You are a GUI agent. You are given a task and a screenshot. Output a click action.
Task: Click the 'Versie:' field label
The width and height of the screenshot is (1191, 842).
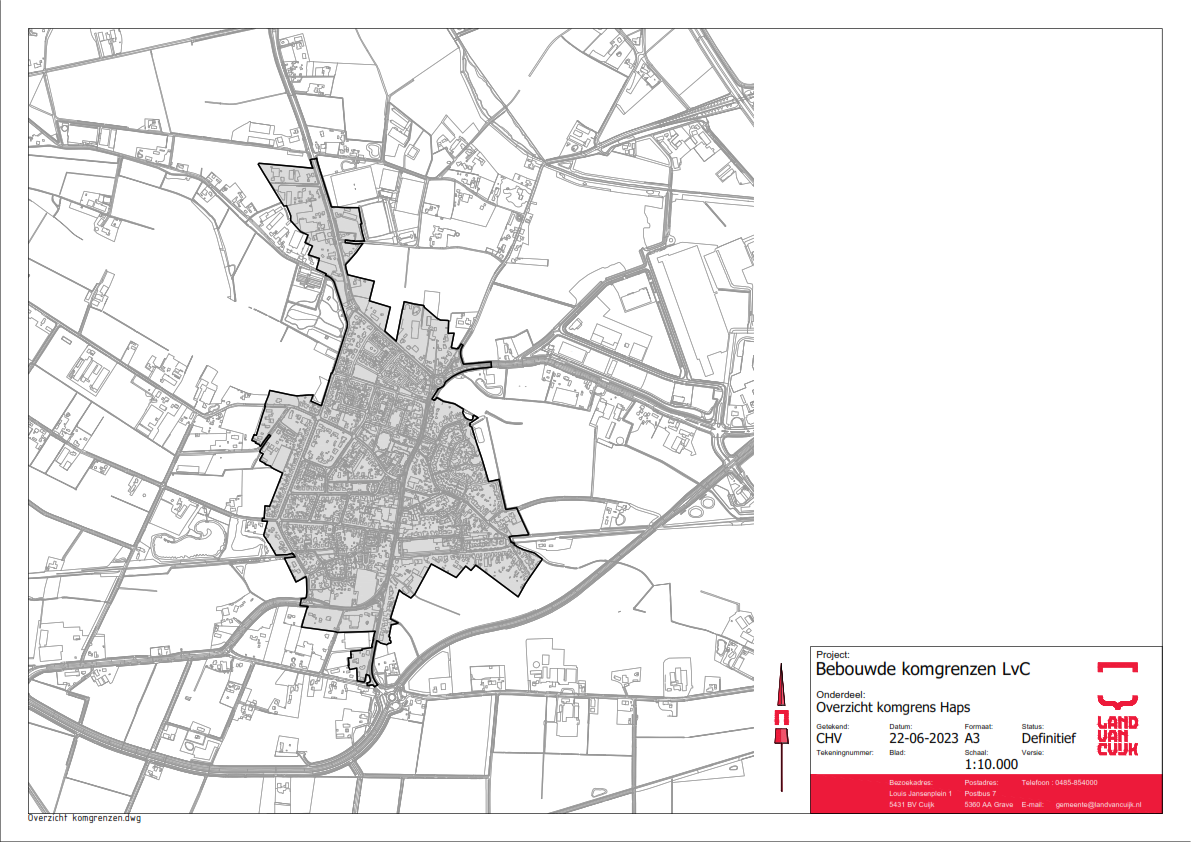coord(1033,751)
